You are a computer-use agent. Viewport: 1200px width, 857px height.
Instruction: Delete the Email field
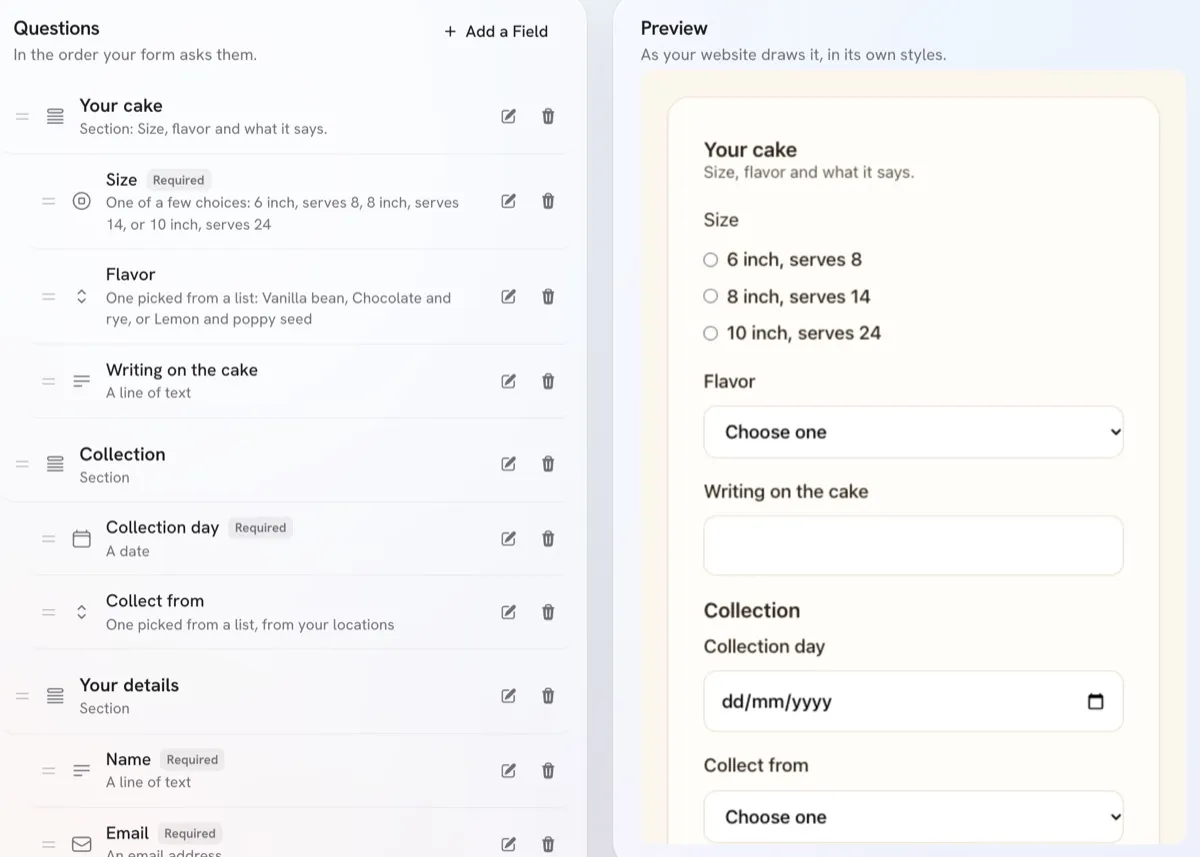pos(548,844)
